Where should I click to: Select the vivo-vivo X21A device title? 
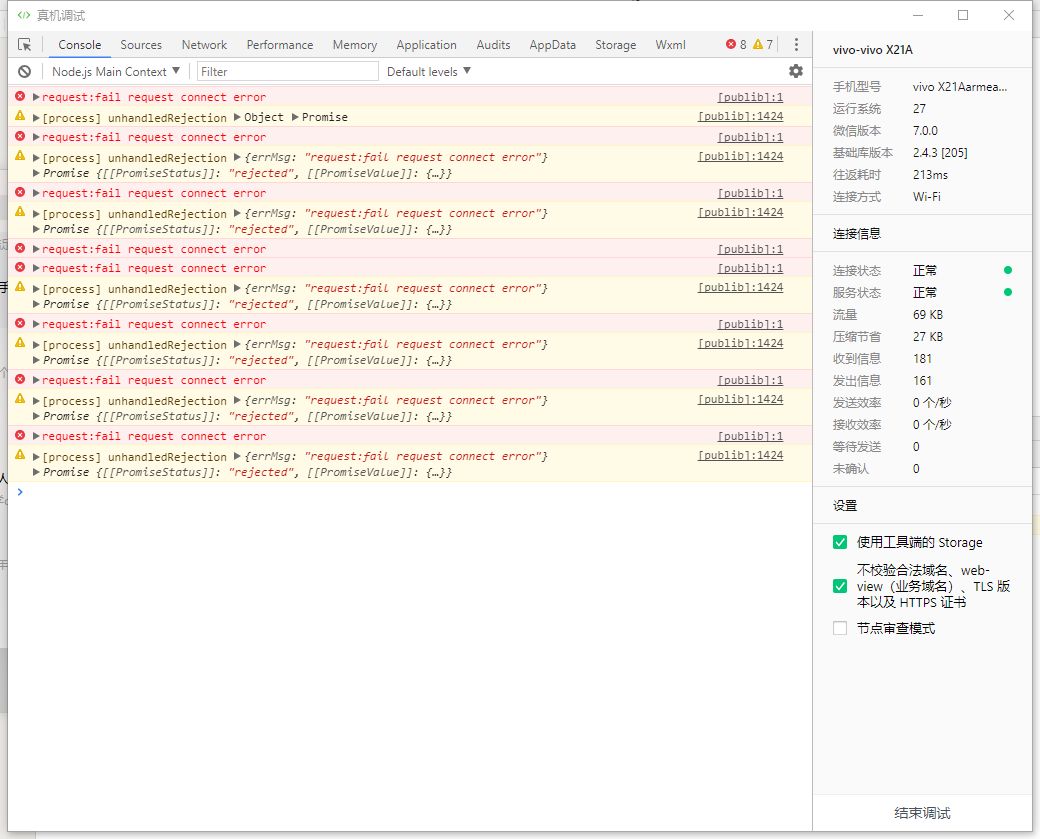(x=873, y=50)
